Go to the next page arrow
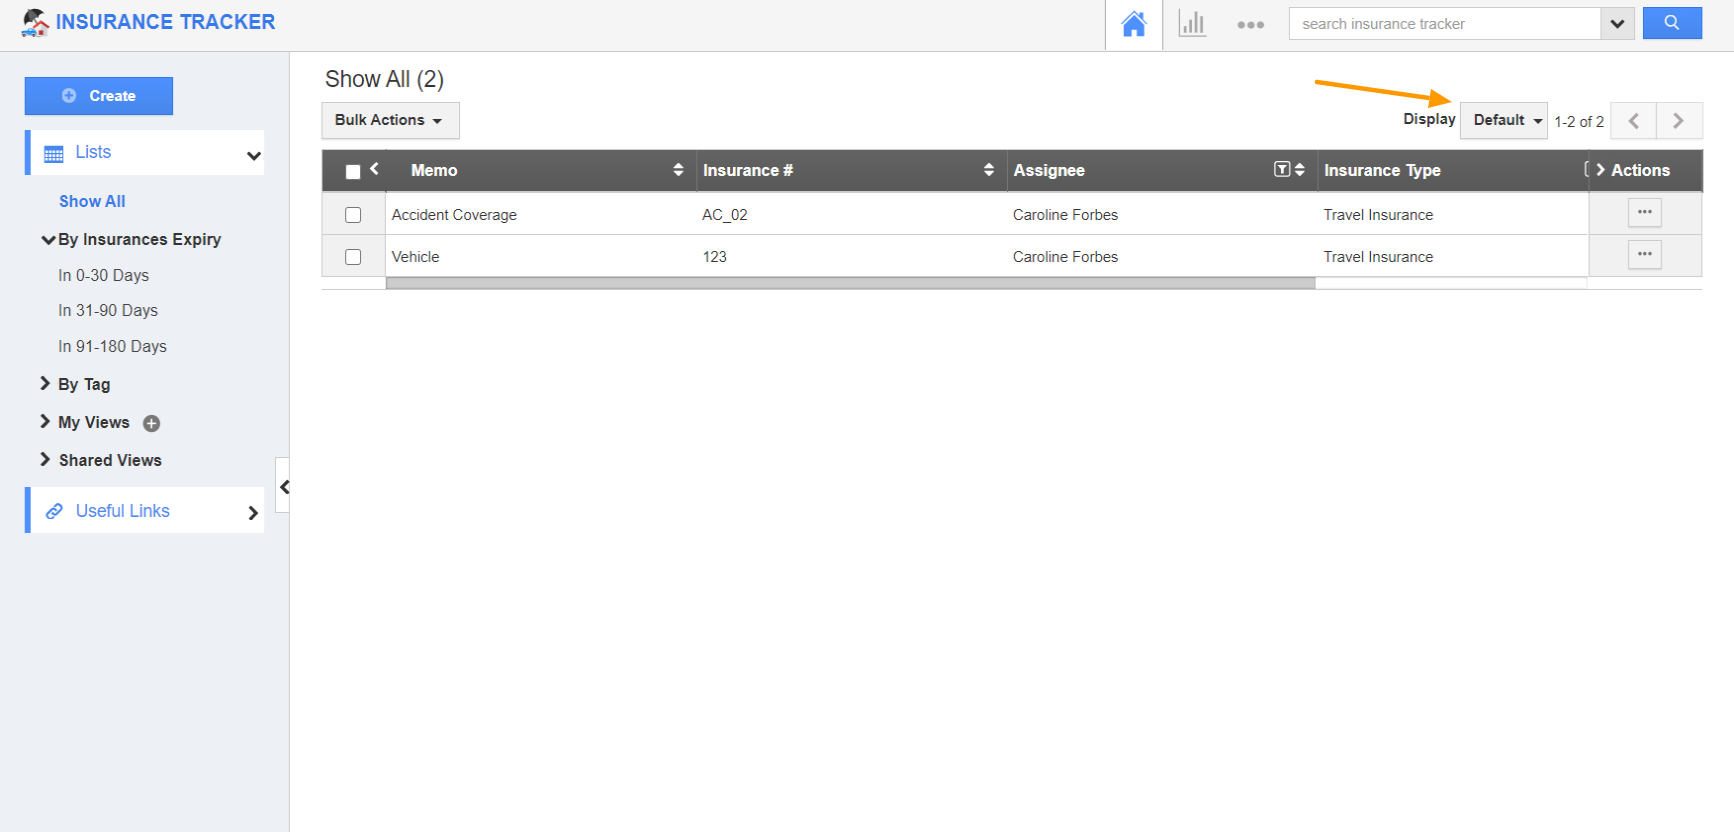 point(1679,121)
